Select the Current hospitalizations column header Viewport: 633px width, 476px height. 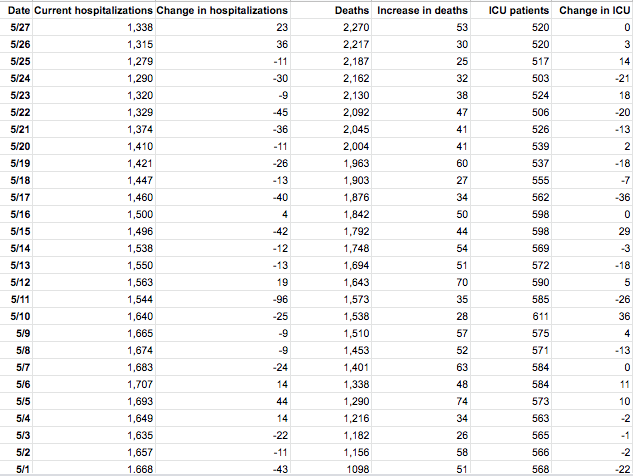coord(94,10)
